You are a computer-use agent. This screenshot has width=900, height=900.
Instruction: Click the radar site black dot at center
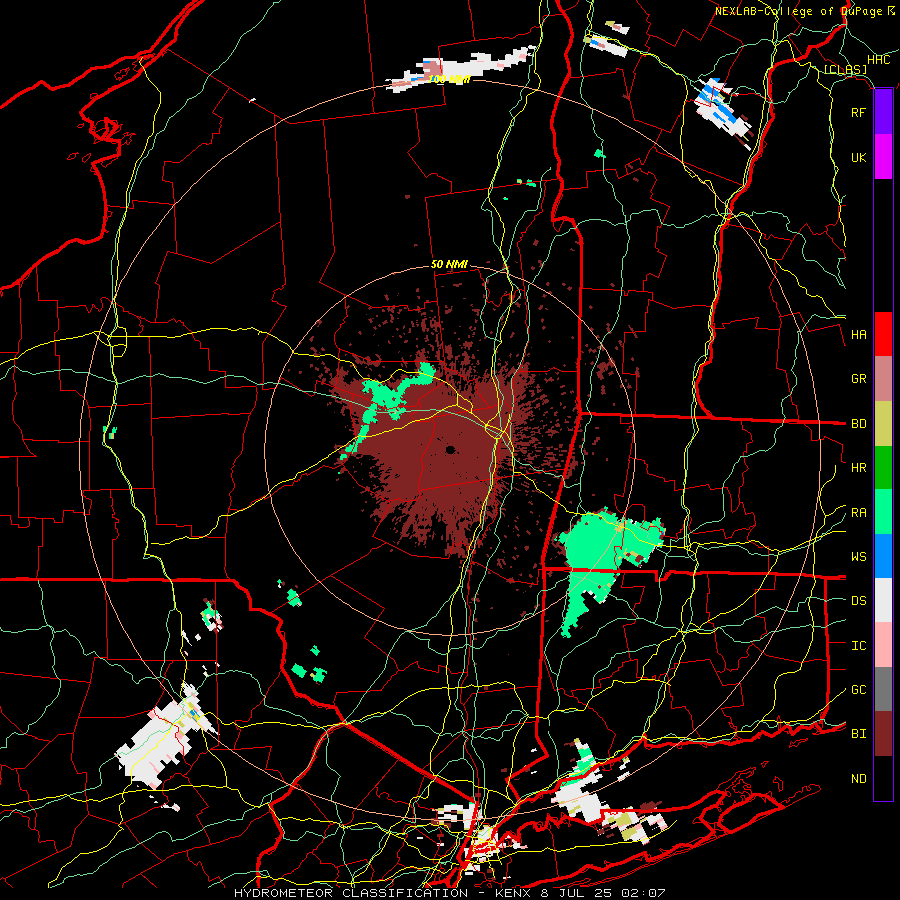click(451, 449)
